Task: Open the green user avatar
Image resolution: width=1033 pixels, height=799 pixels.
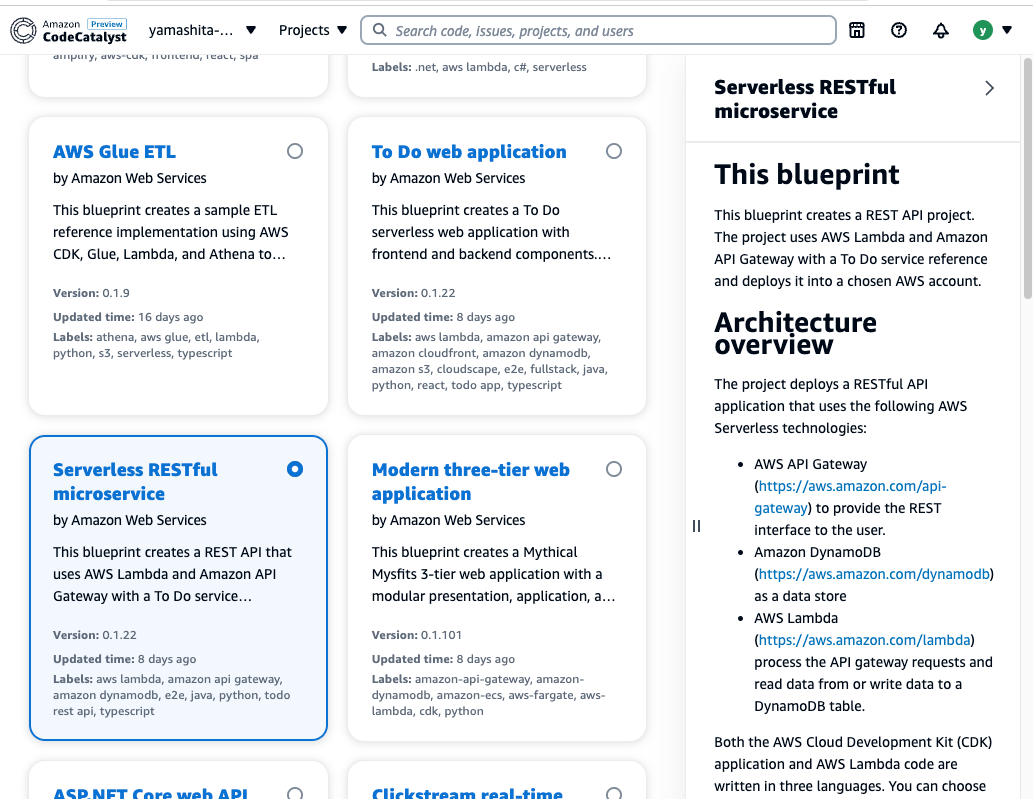Action: 982,30
